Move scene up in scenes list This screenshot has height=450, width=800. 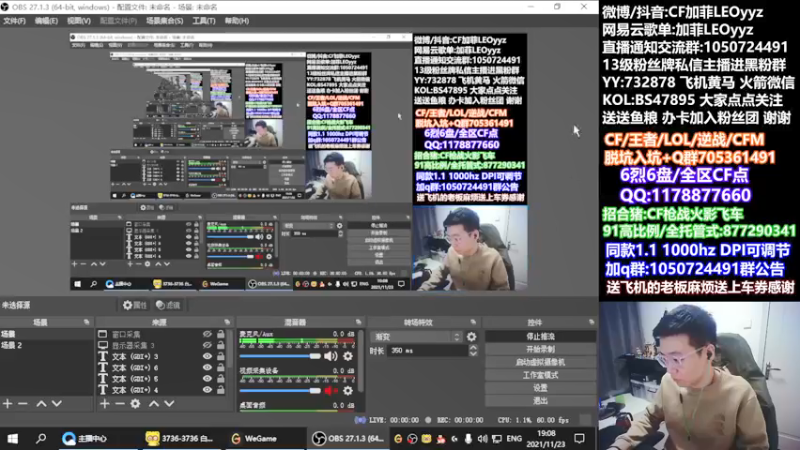[x=41, y=404]
